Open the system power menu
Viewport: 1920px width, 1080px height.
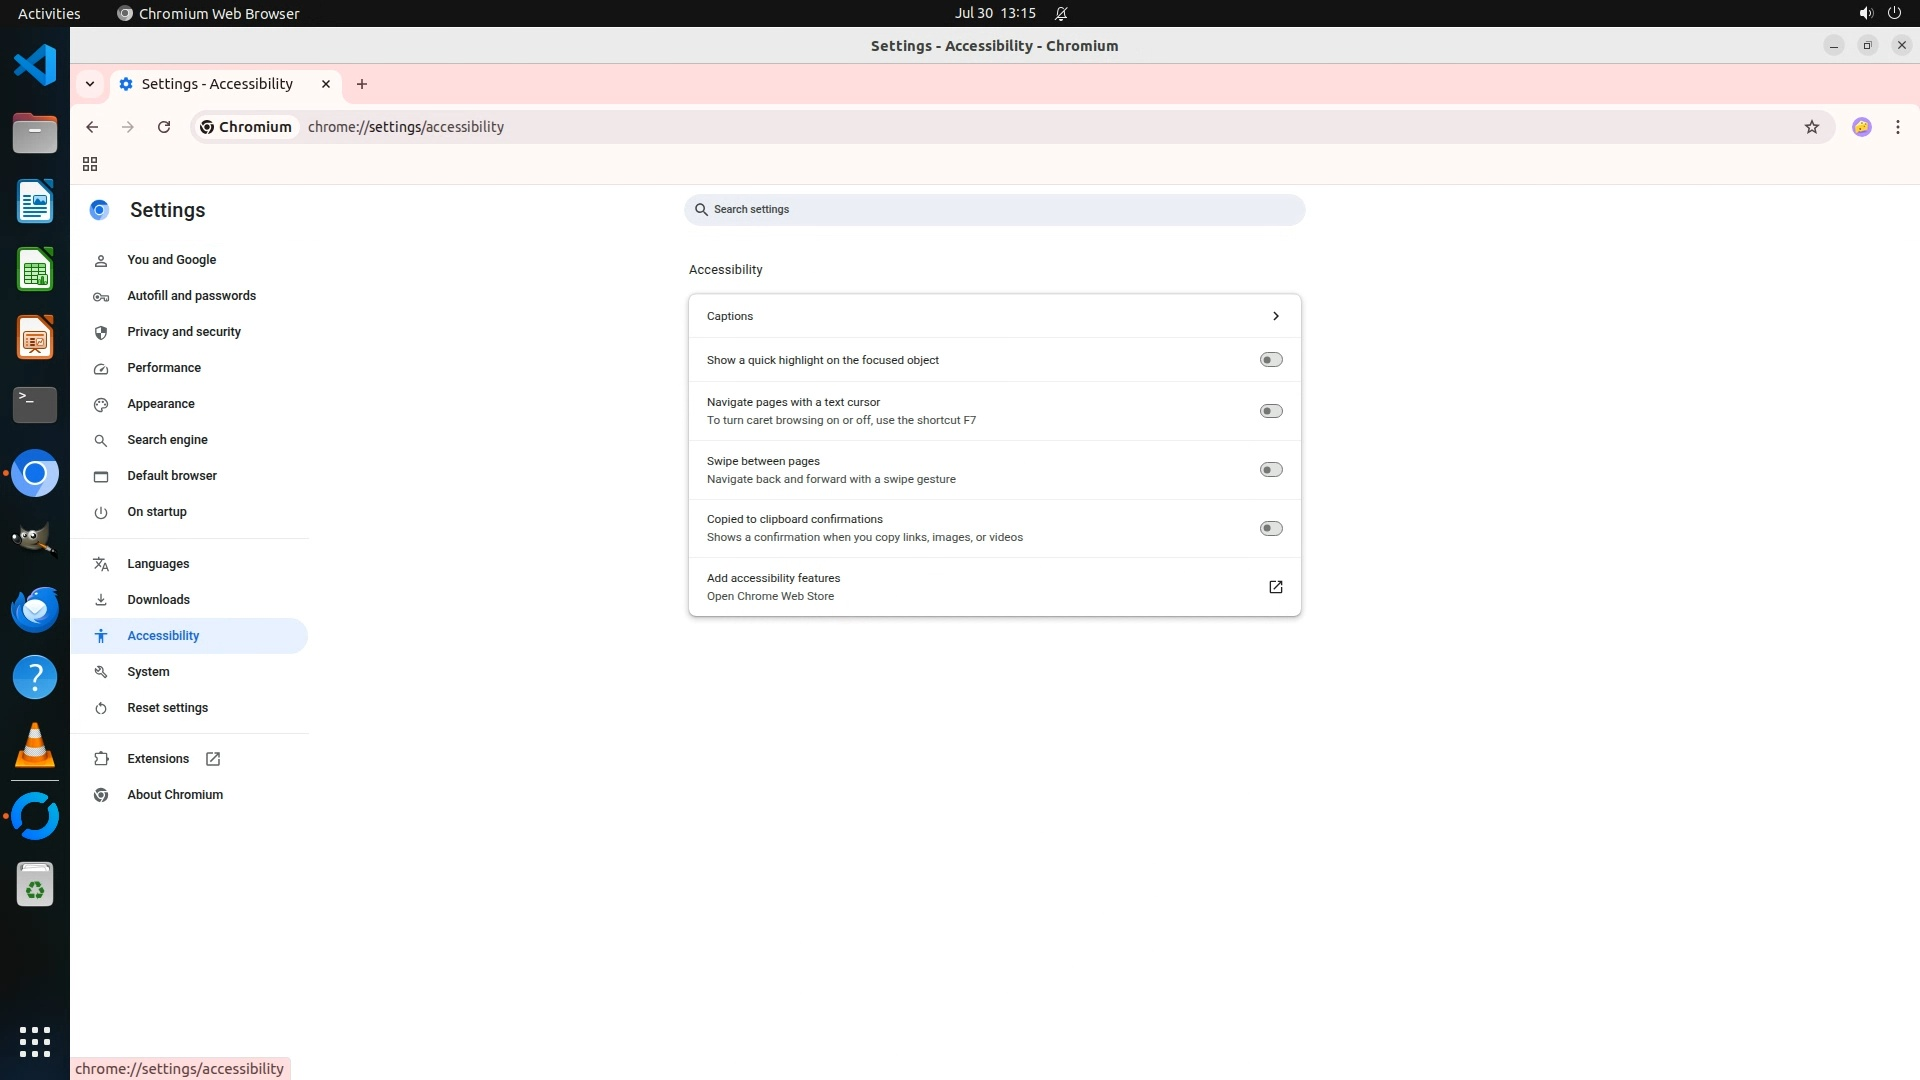[1894, 13]
